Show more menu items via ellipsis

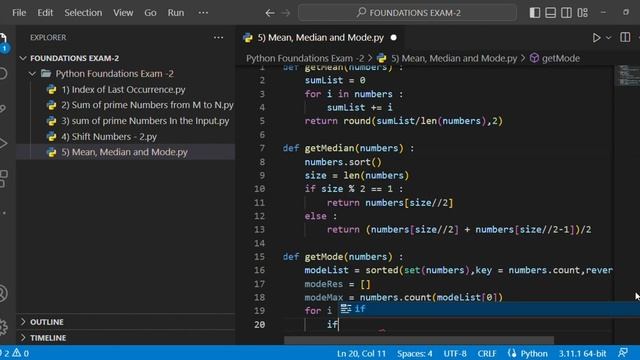203,13
